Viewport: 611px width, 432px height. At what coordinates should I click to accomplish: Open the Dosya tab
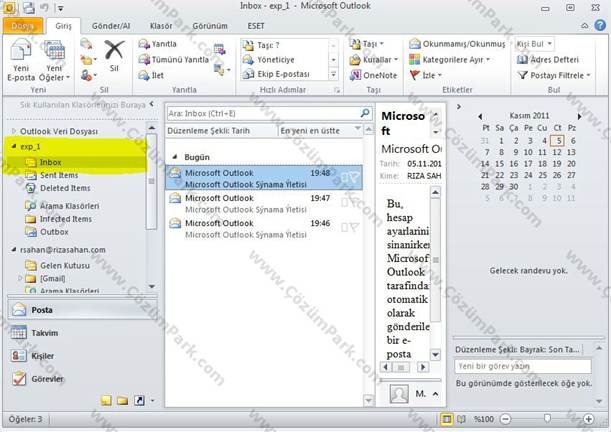(23, 26)
